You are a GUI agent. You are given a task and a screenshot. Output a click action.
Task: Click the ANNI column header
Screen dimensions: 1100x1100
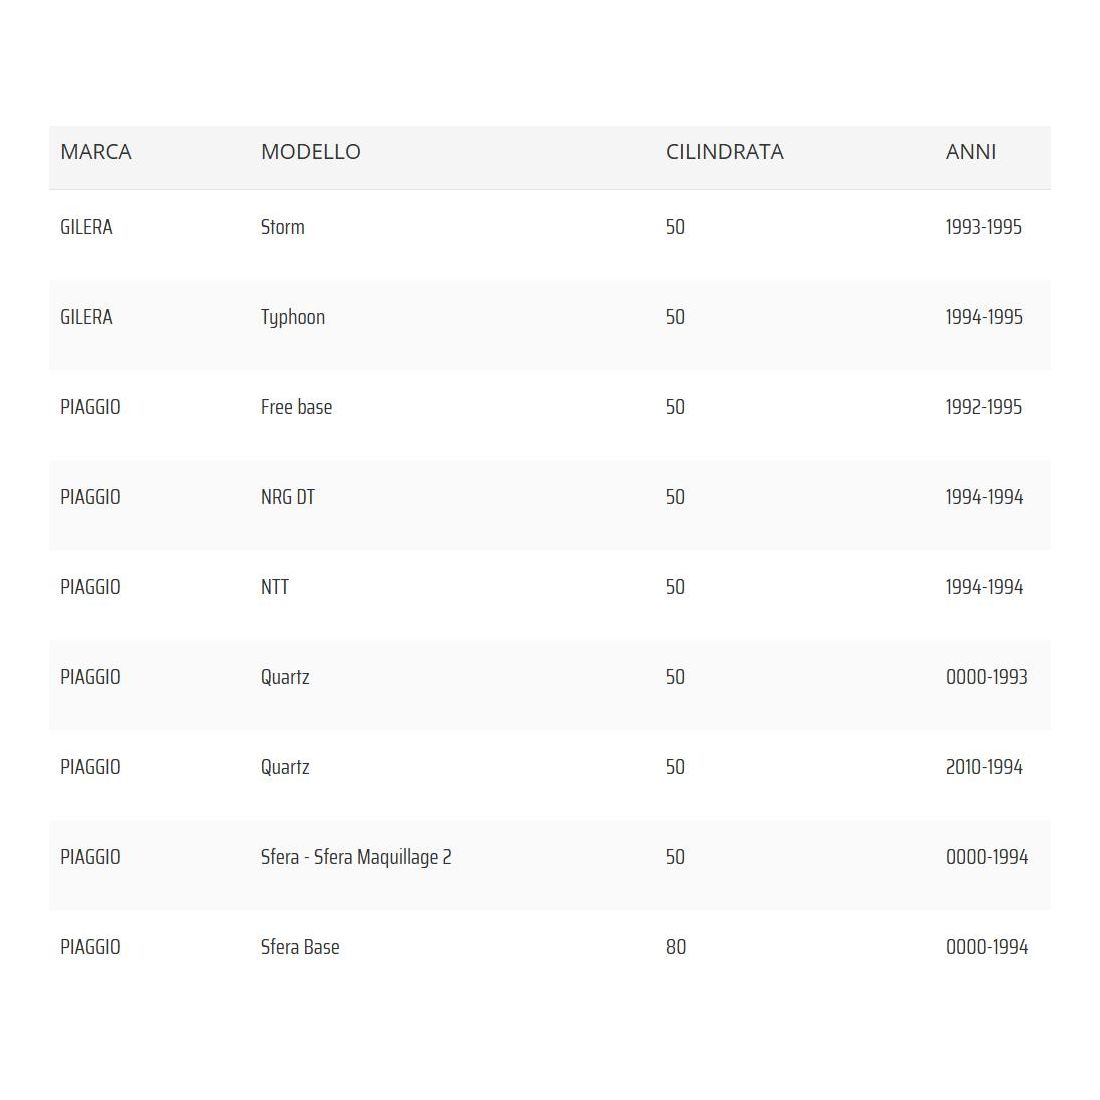click(970, 152)
